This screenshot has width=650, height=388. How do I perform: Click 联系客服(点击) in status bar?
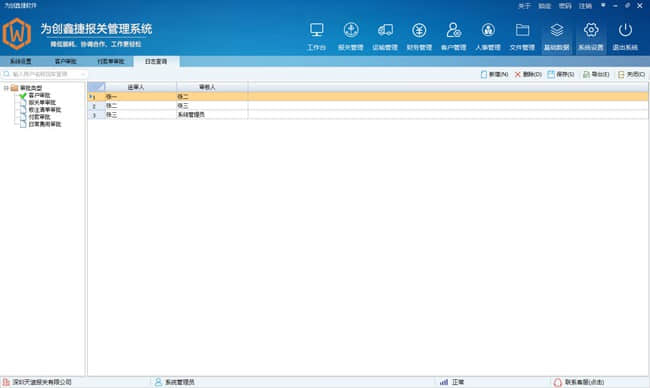pos(585,382)
